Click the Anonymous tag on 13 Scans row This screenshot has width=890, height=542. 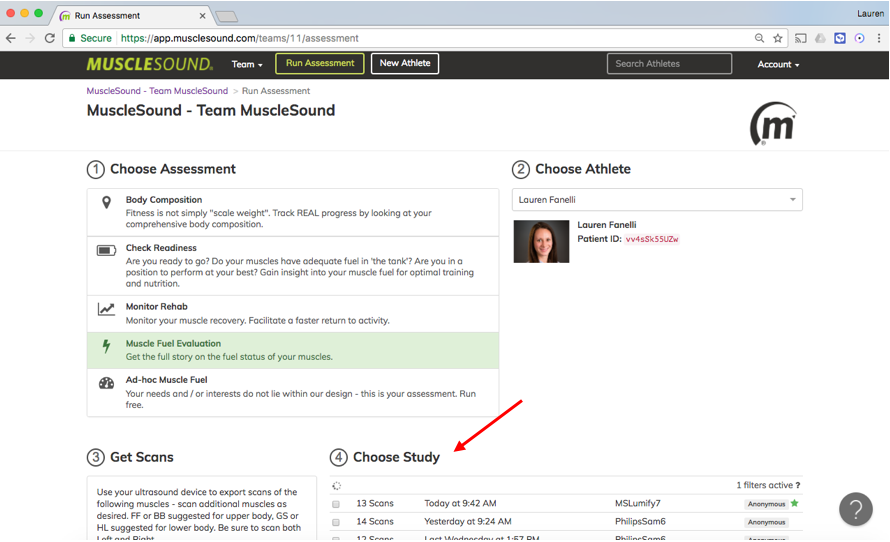pyautogui.click(x=766, y=504)
